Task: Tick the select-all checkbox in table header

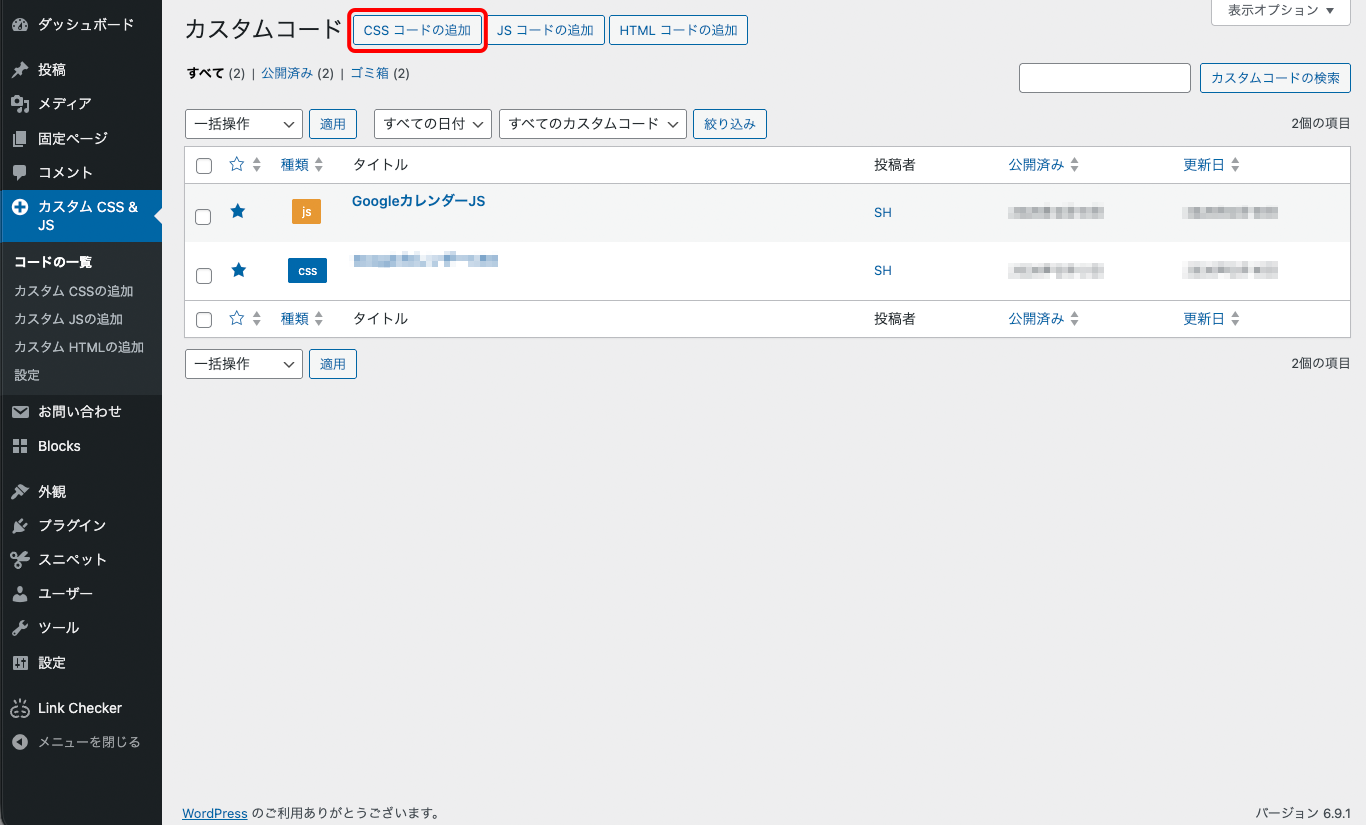Action: pos(204,166)
